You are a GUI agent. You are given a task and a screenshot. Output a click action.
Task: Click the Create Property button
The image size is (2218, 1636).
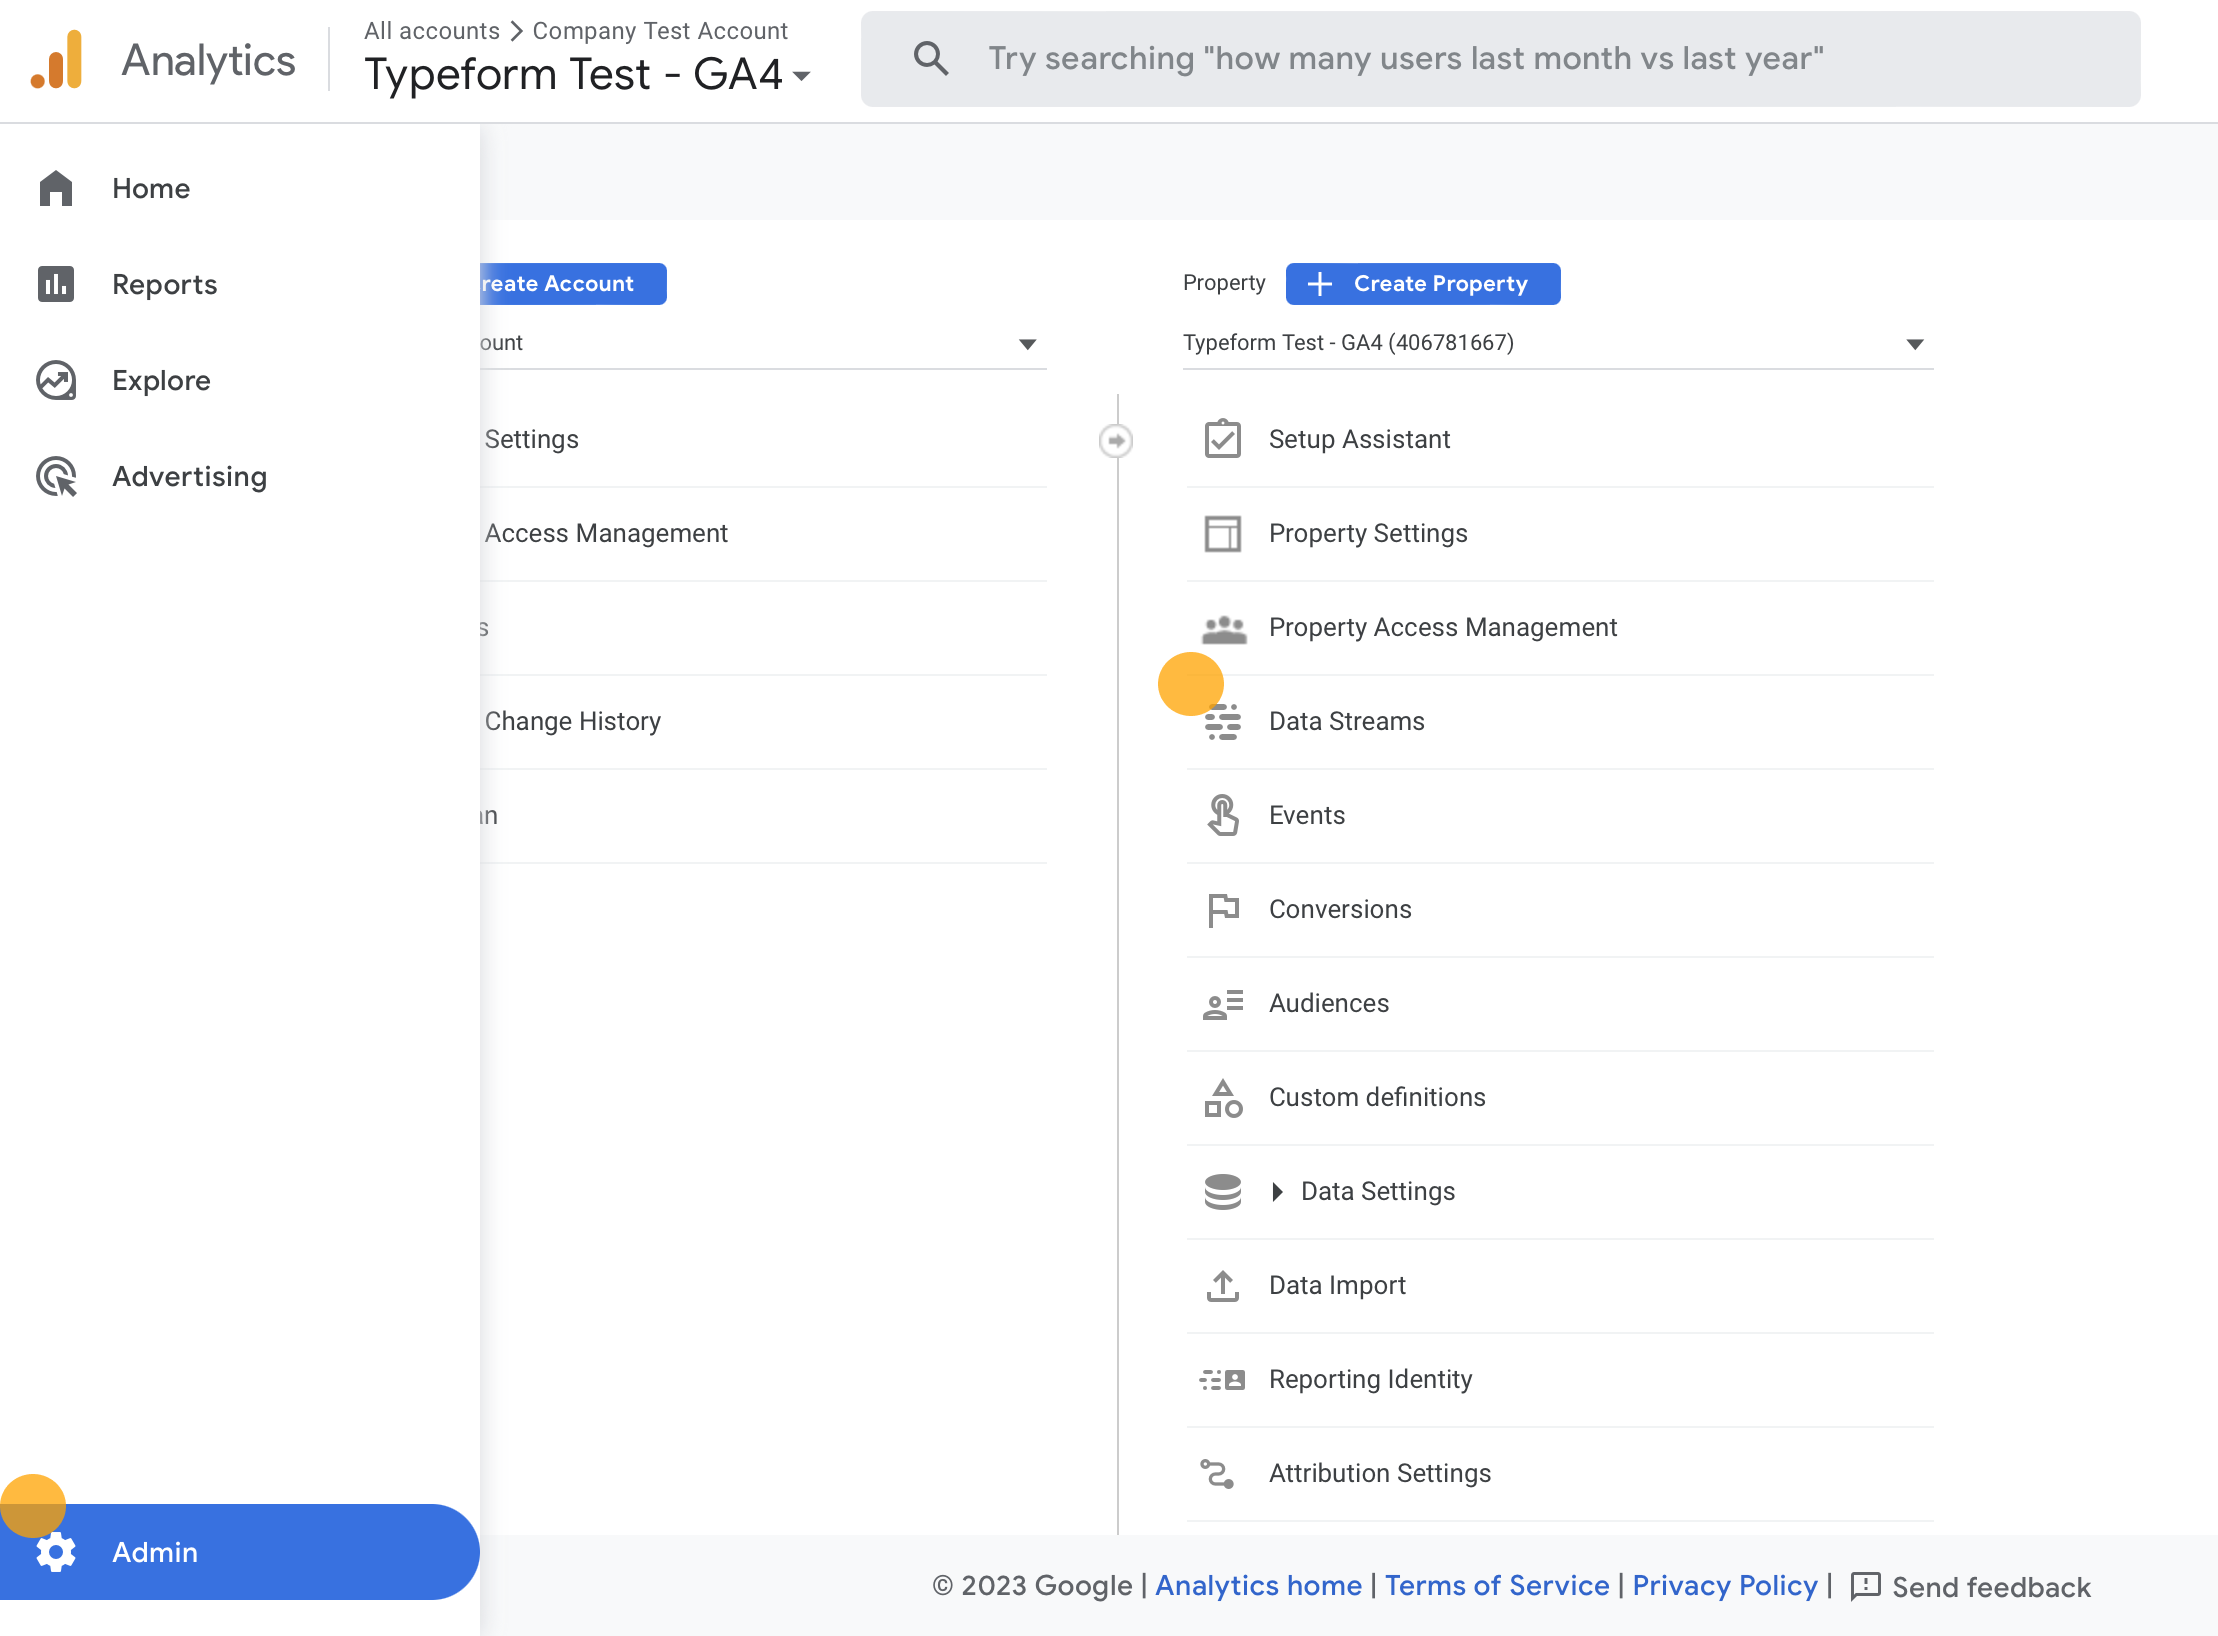click(1422, 283)
